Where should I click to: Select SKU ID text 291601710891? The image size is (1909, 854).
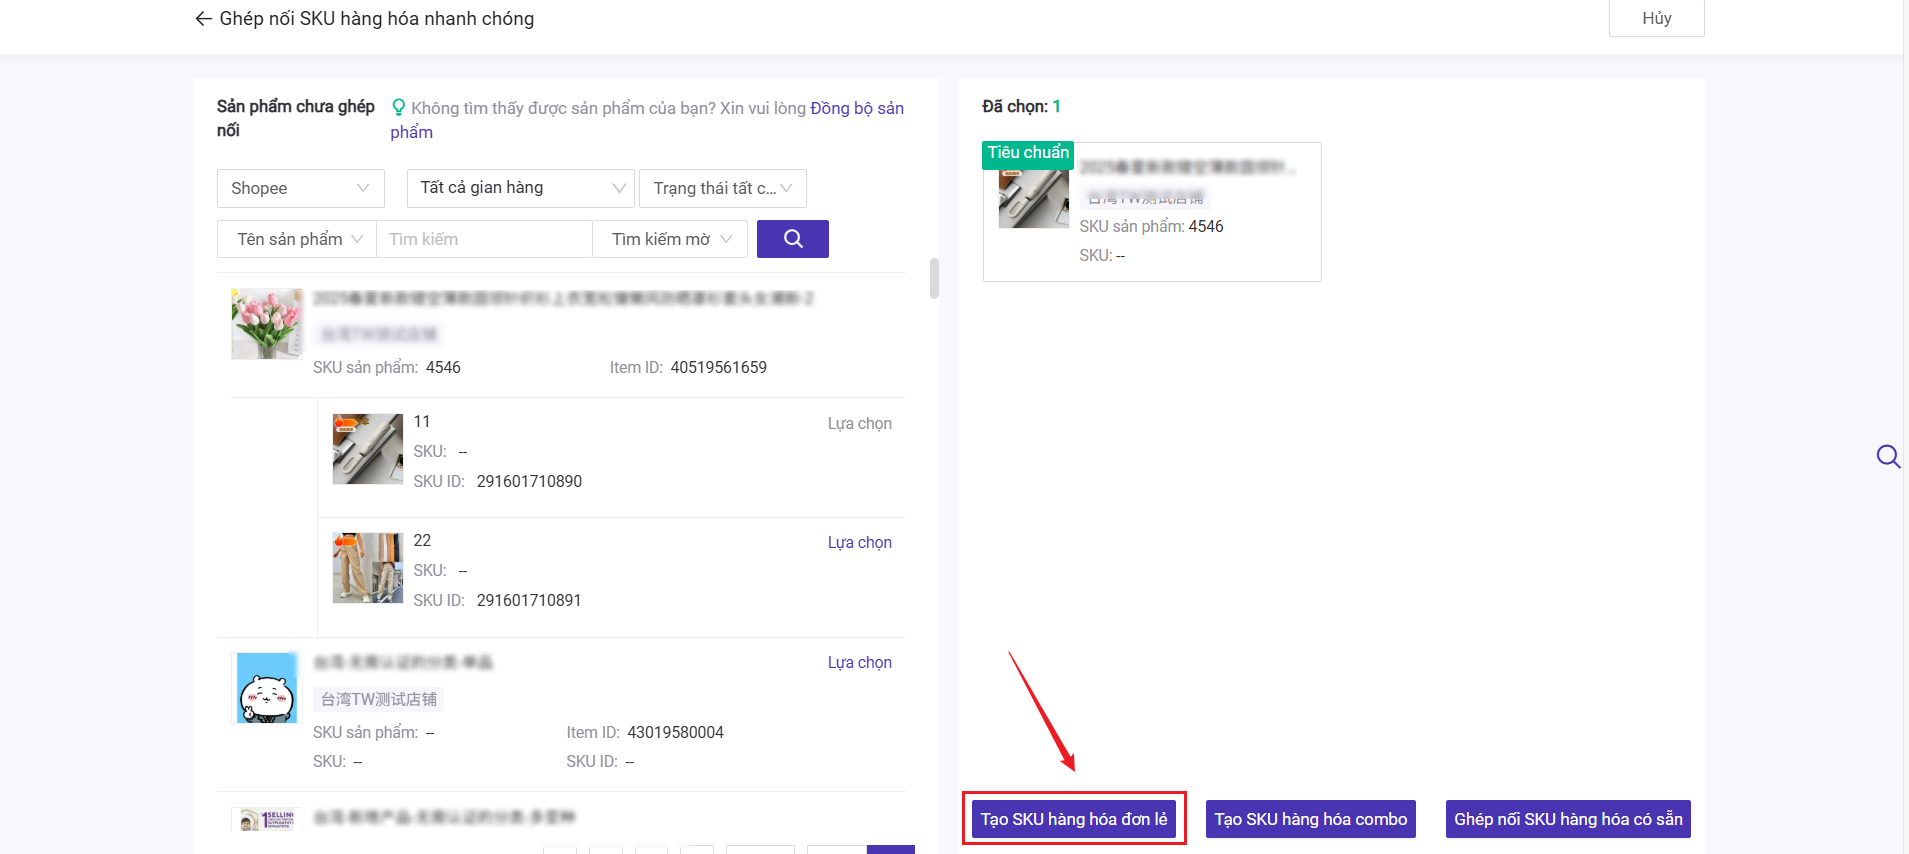pyautogui.click(x=529, y=600)
